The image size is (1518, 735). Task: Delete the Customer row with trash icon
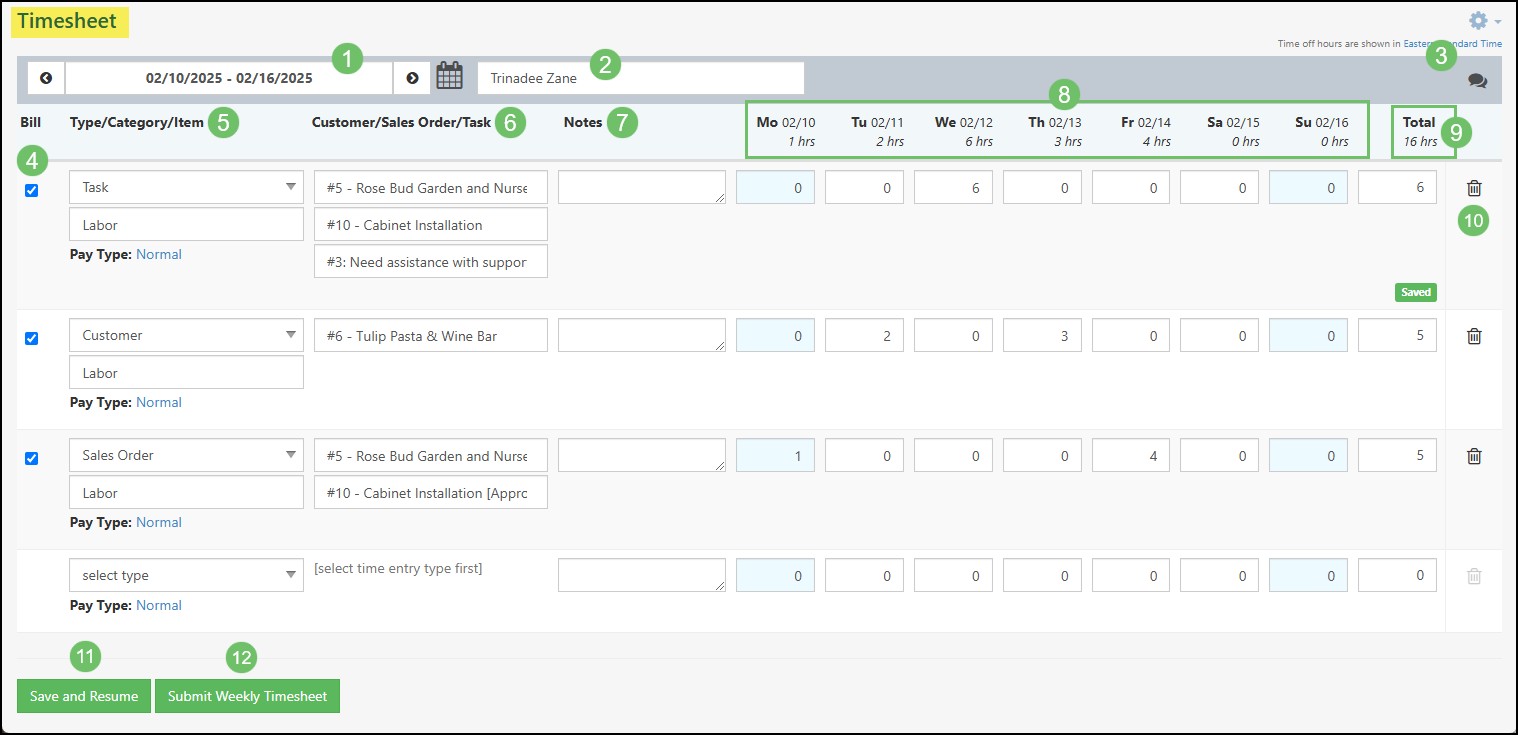point(1474,336)
